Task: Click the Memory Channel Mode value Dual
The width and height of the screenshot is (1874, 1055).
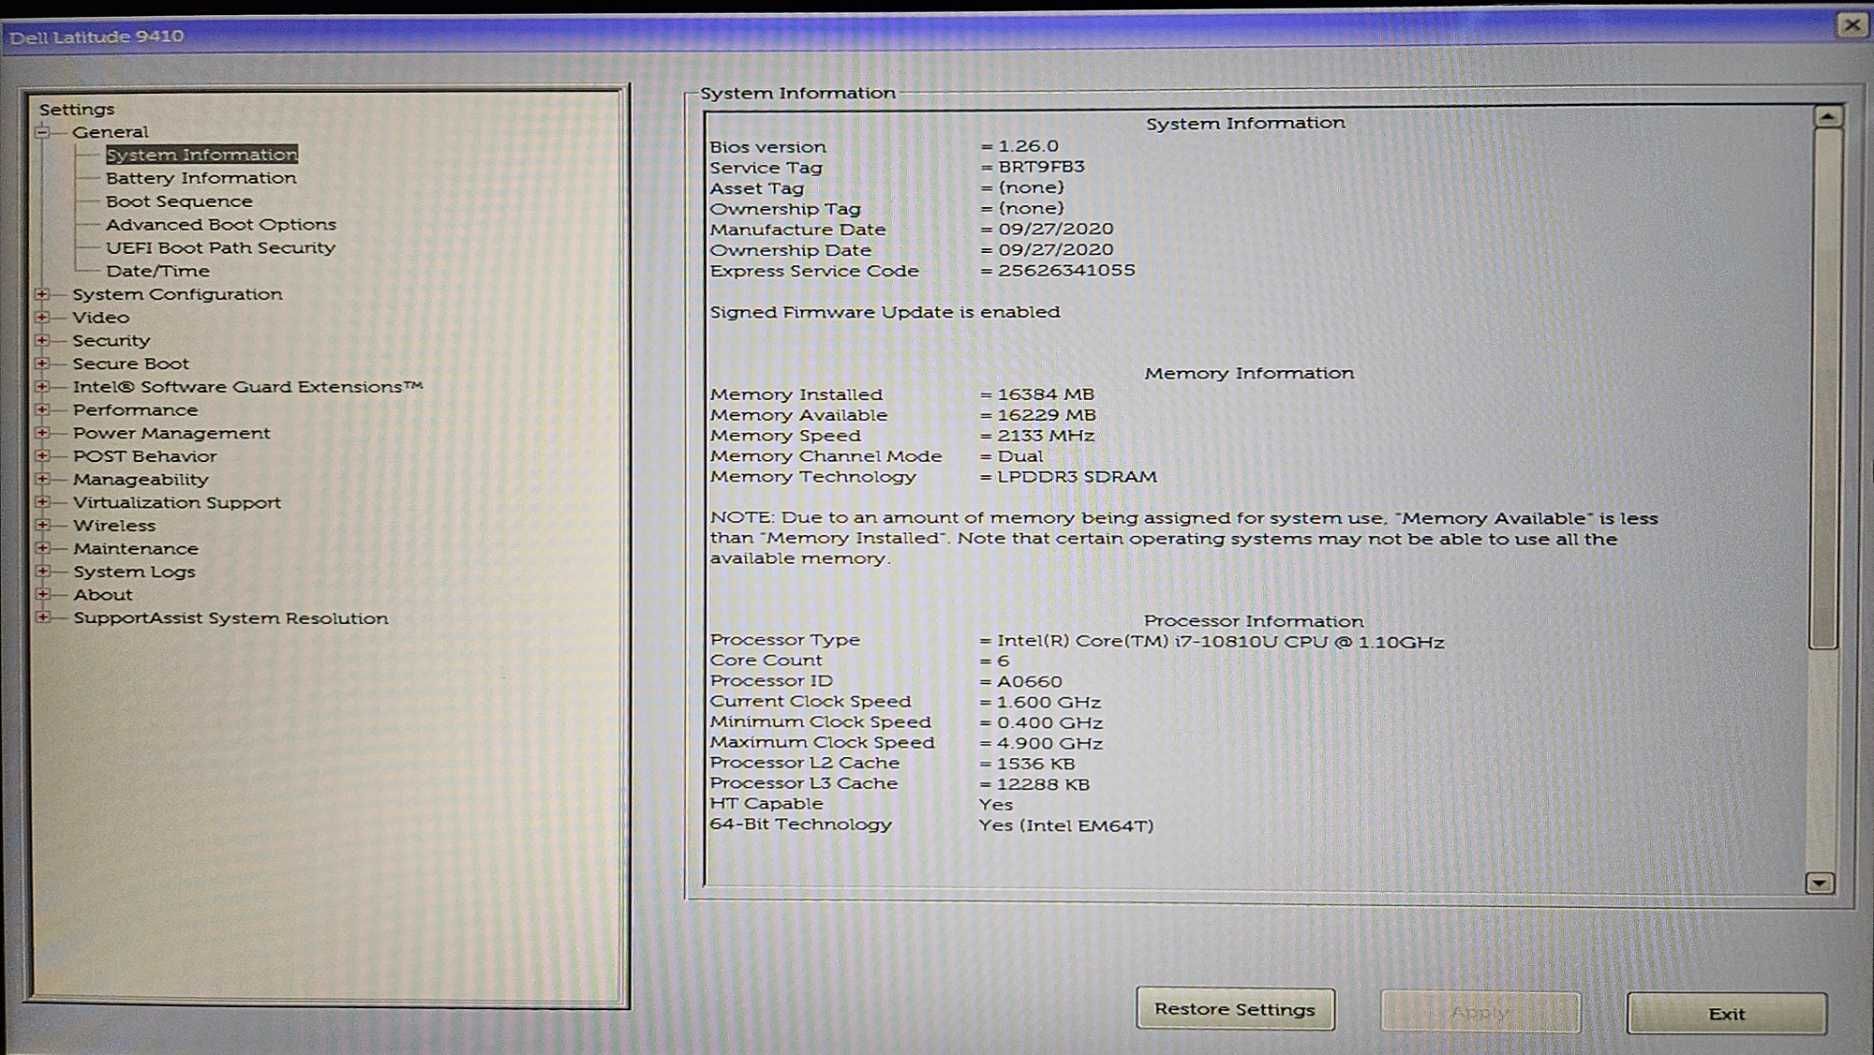Action: (x=1019, y=456)
